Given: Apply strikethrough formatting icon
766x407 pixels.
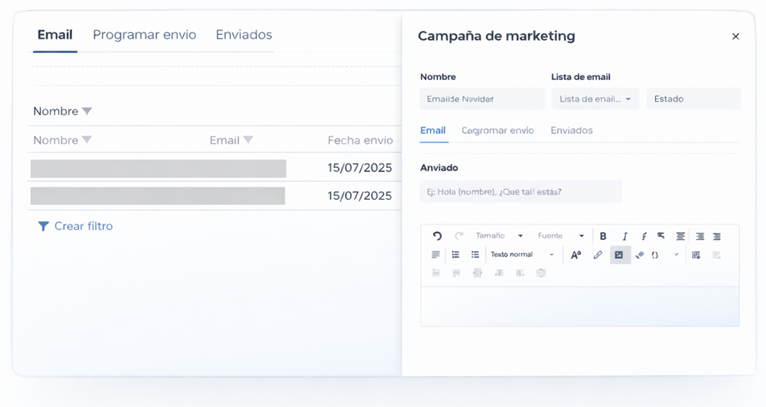Looking at the screenshot, I should click(644, 236).
